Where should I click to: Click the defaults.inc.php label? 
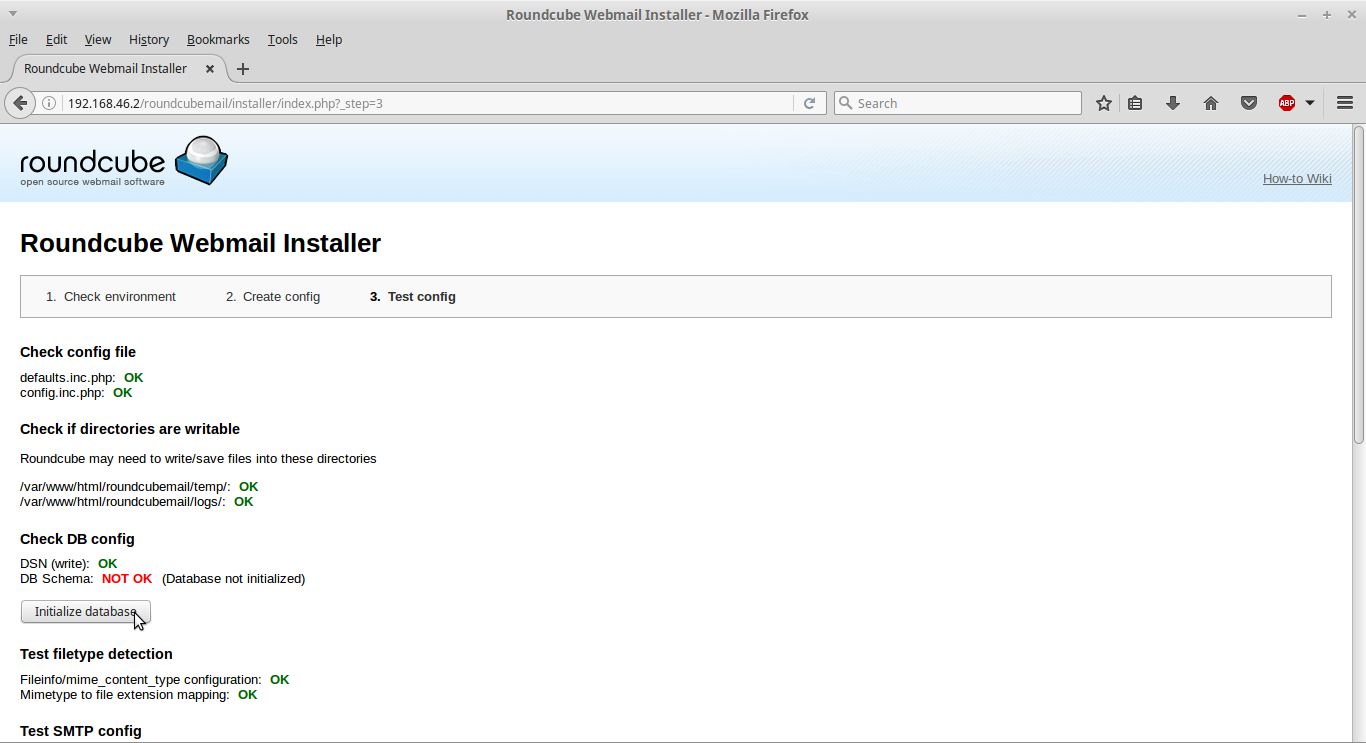tap(68, 378)
